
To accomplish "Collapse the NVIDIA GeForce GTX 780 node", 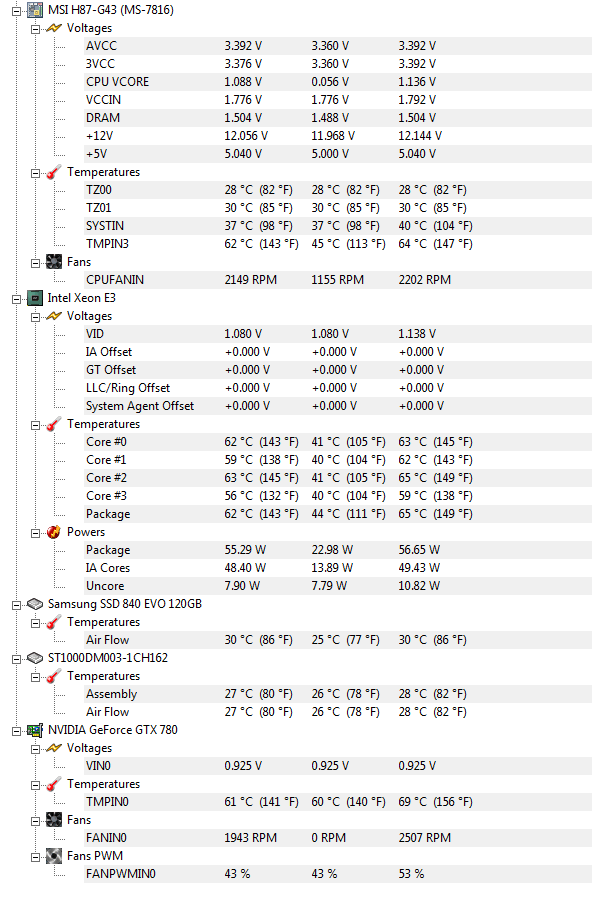I will click(x=16, y=731).
